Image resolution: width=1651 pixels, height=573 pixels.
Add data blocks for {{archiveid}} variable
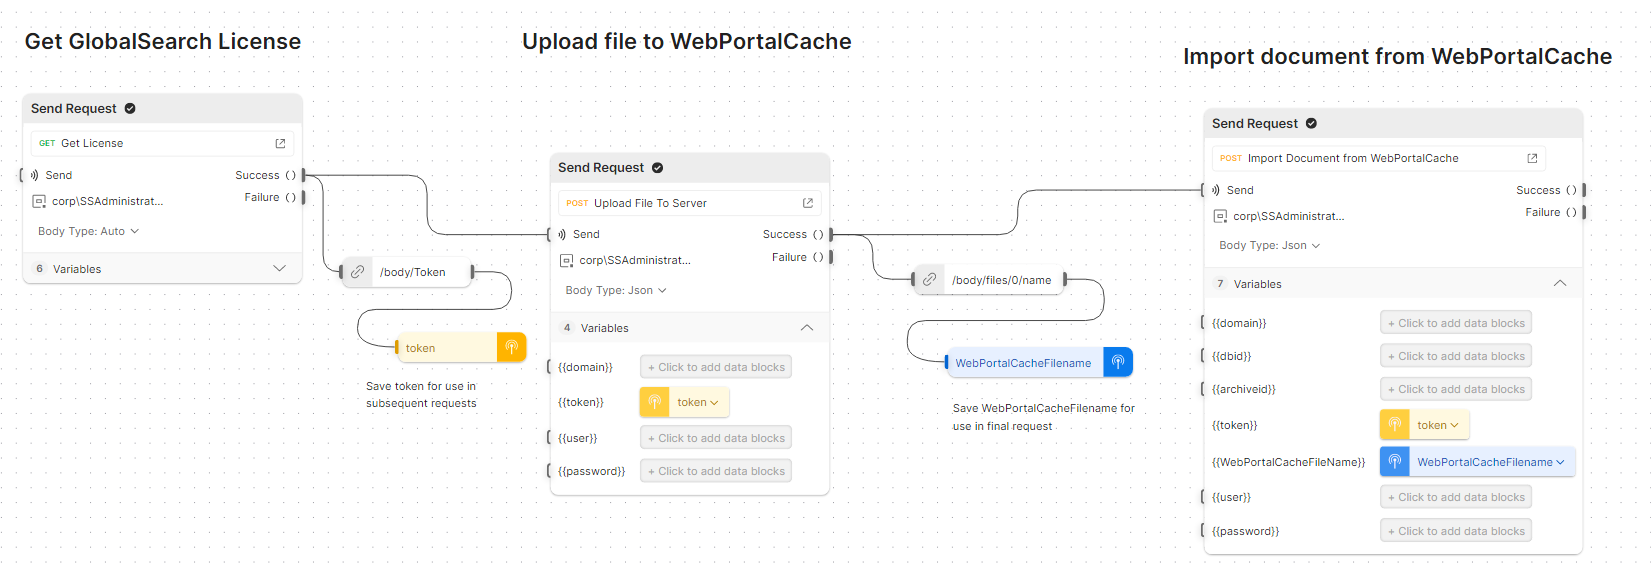1456,389
